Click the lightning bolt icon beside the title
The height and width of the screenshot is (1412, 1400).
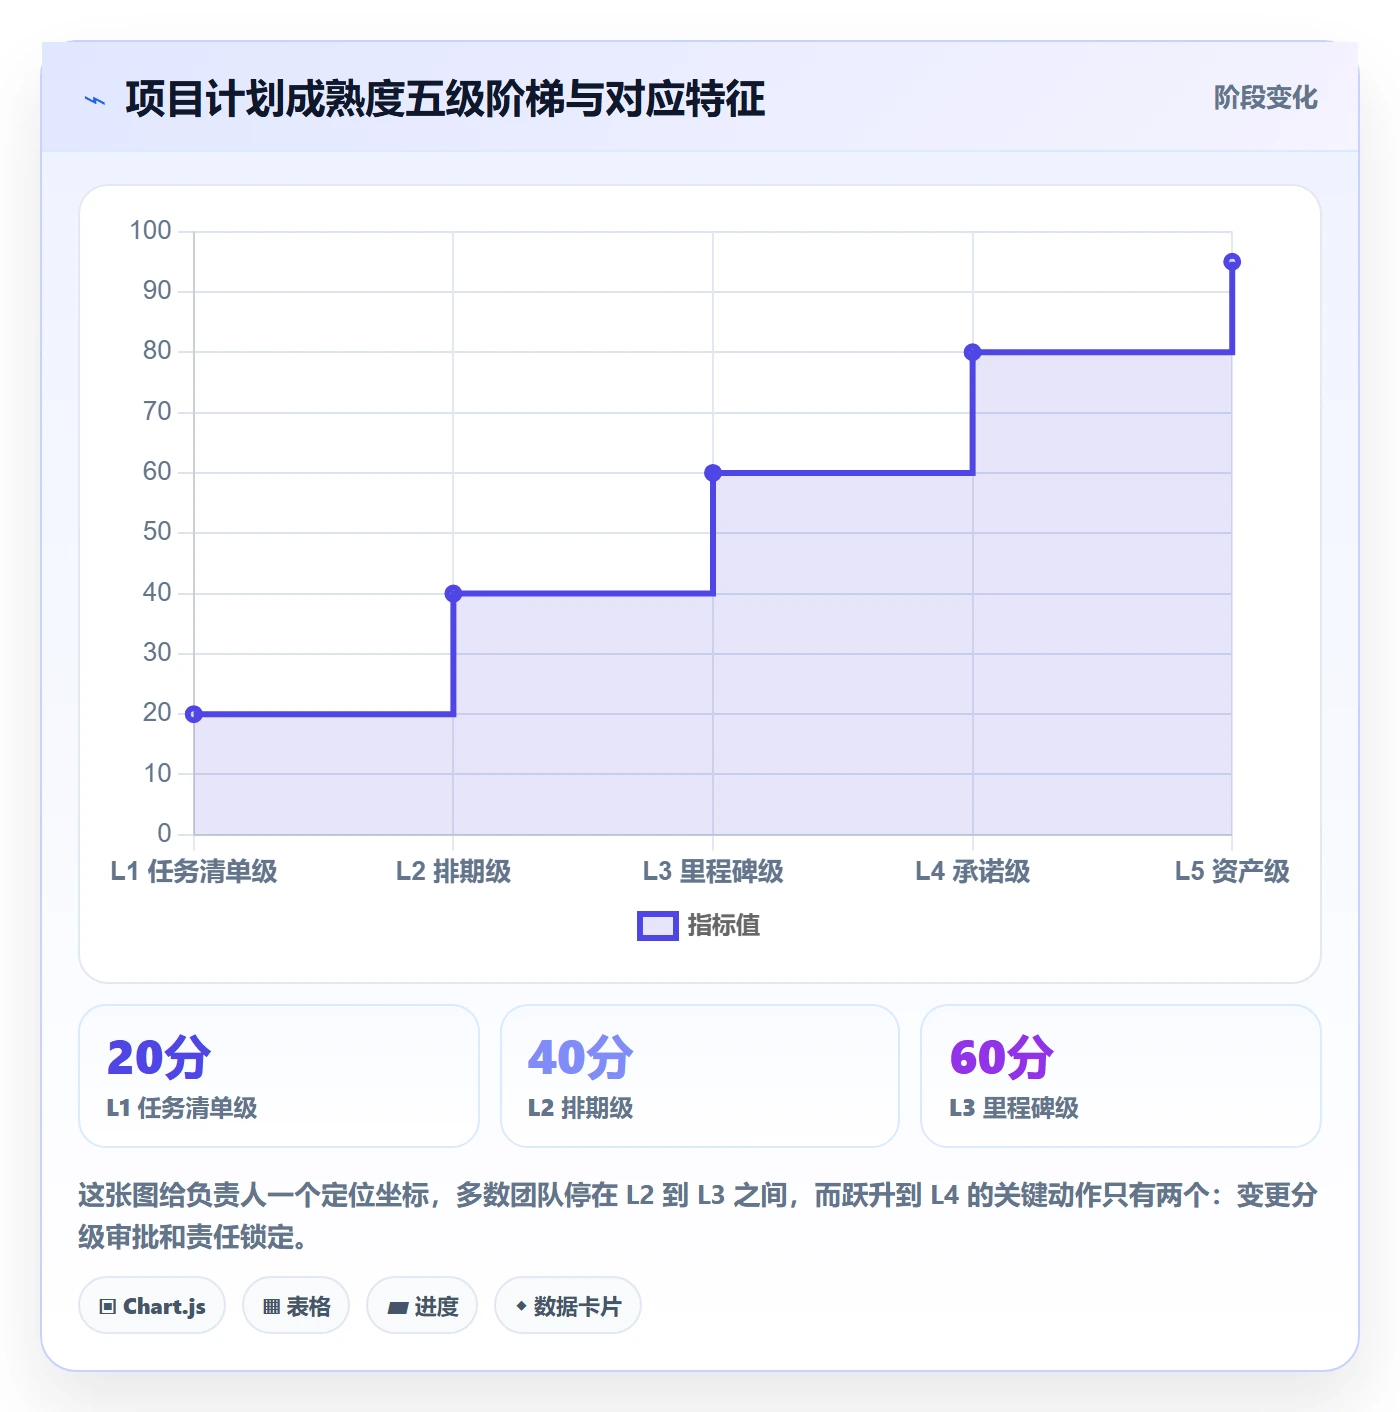pyautogui.click(x=95, y=100)
